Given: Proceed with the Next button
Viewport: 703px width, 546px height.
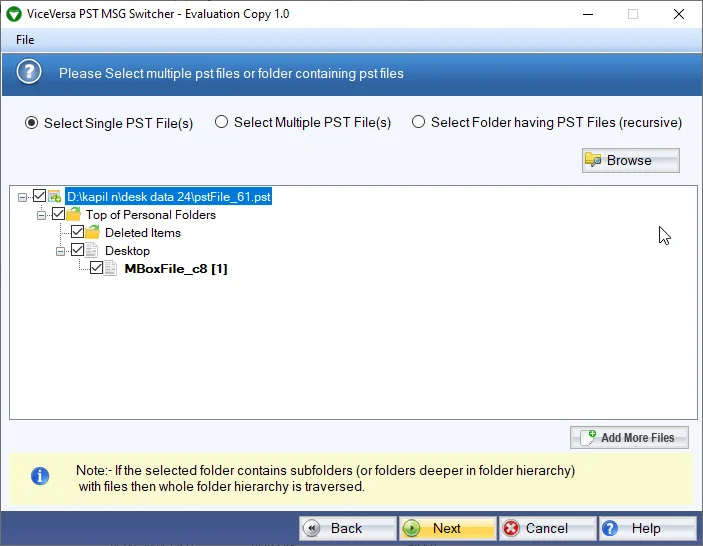Looking at the screenshot, I should tap(447, 529).
